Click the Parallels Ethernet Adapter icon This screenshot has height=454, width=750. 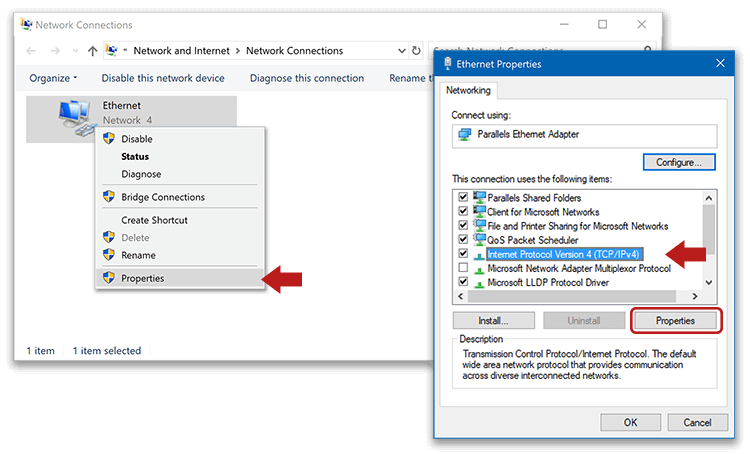click(464, 135)
